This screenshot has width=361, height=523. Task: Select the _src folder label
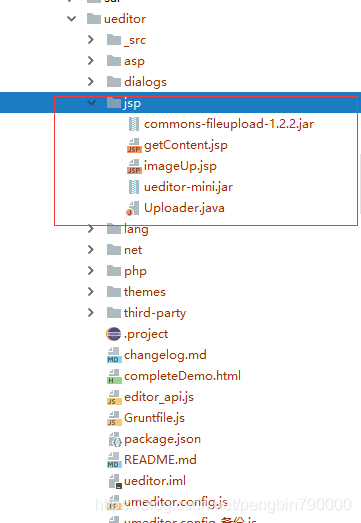click(x=135, y=40)
